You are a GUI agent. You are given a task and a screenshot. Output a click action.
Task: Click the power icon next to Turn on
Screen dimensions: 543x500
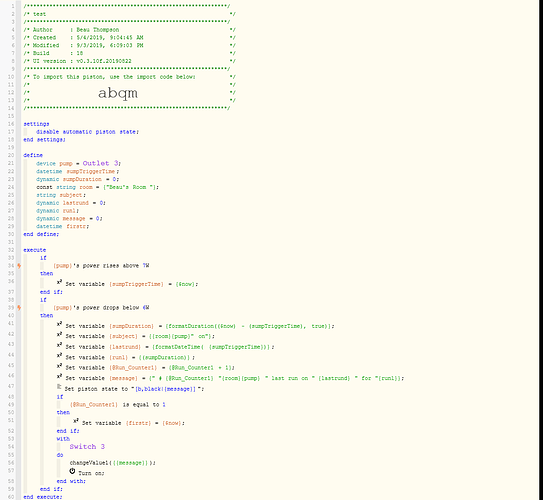(72, 471)
